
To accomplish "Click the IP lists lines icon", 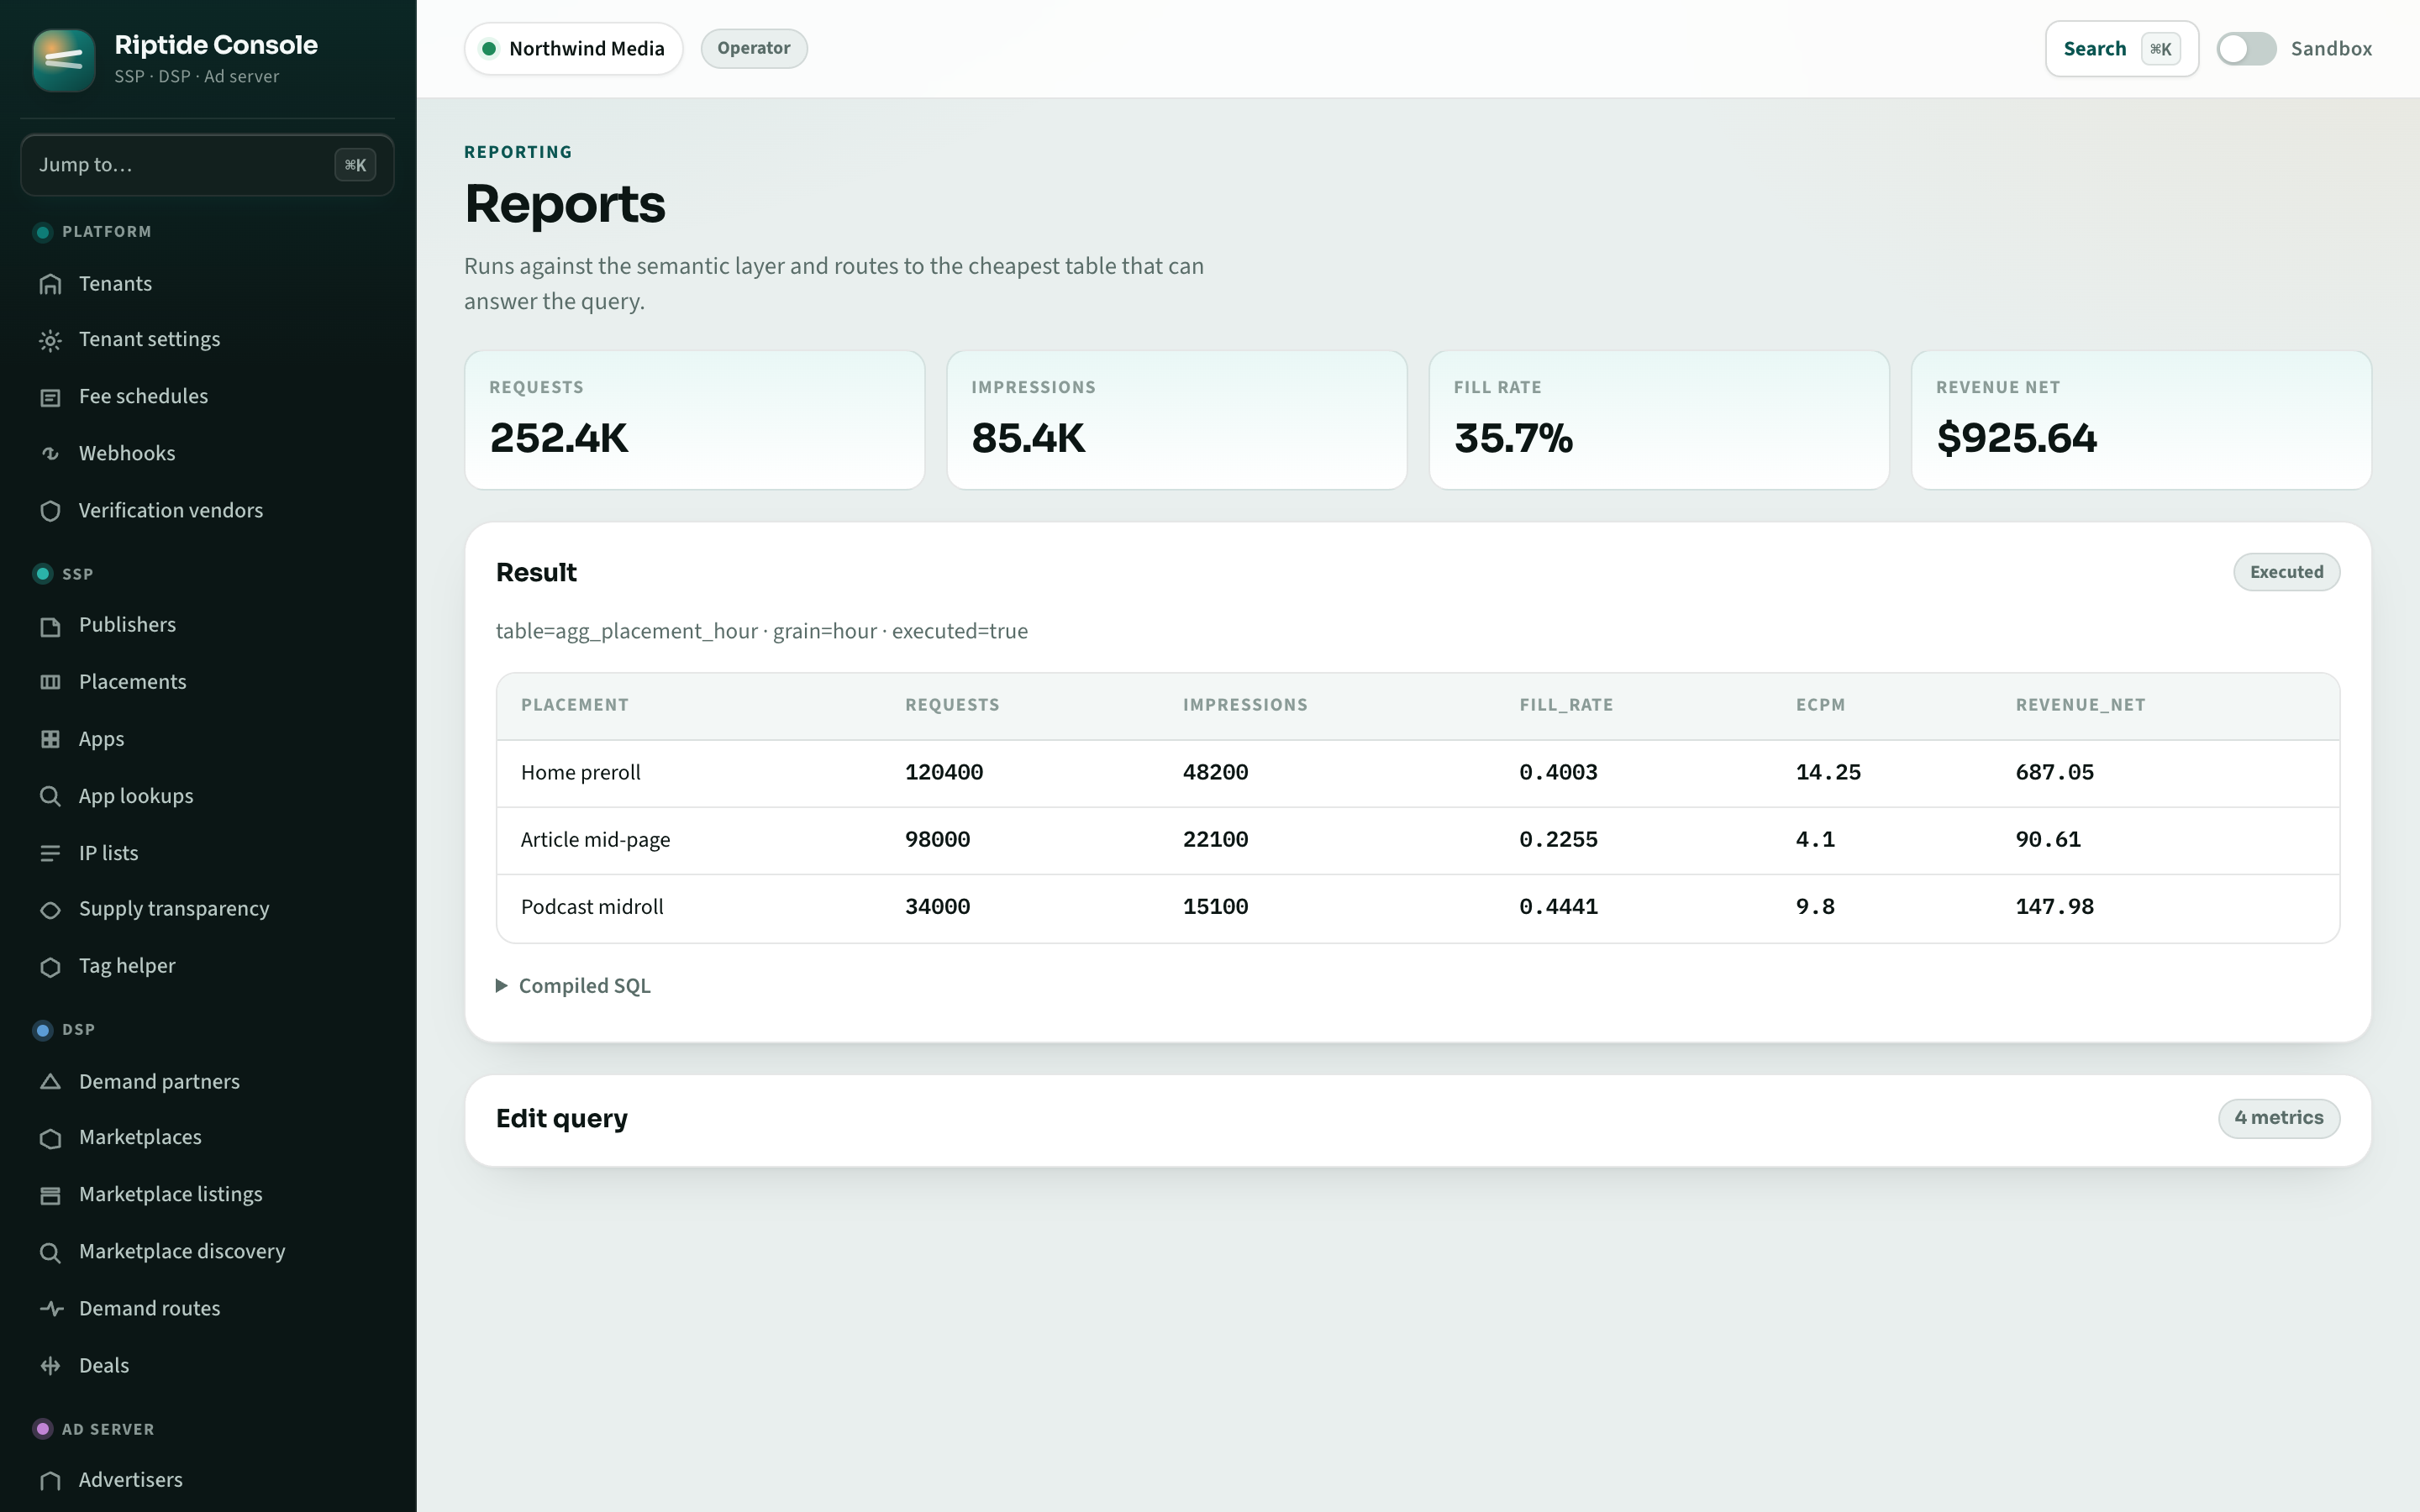I will [50, 853].
